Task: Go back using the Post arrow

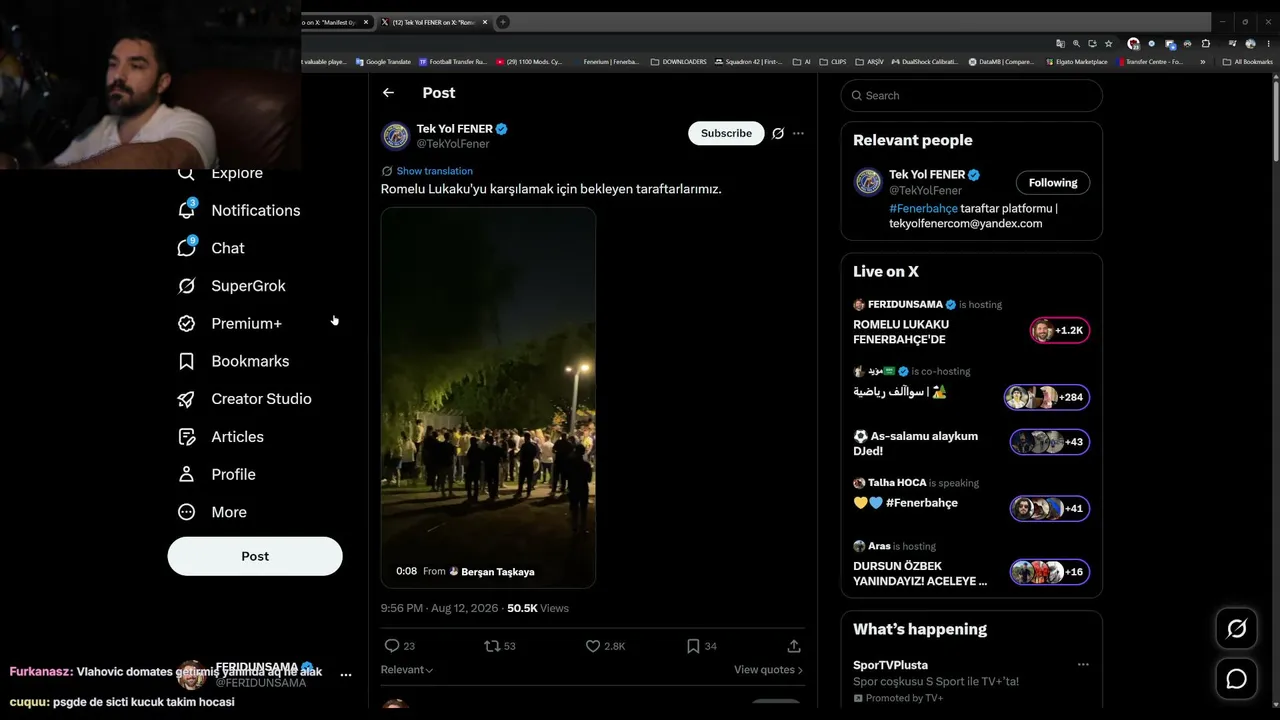Action: pyautogui.click(x=388, y=93)
